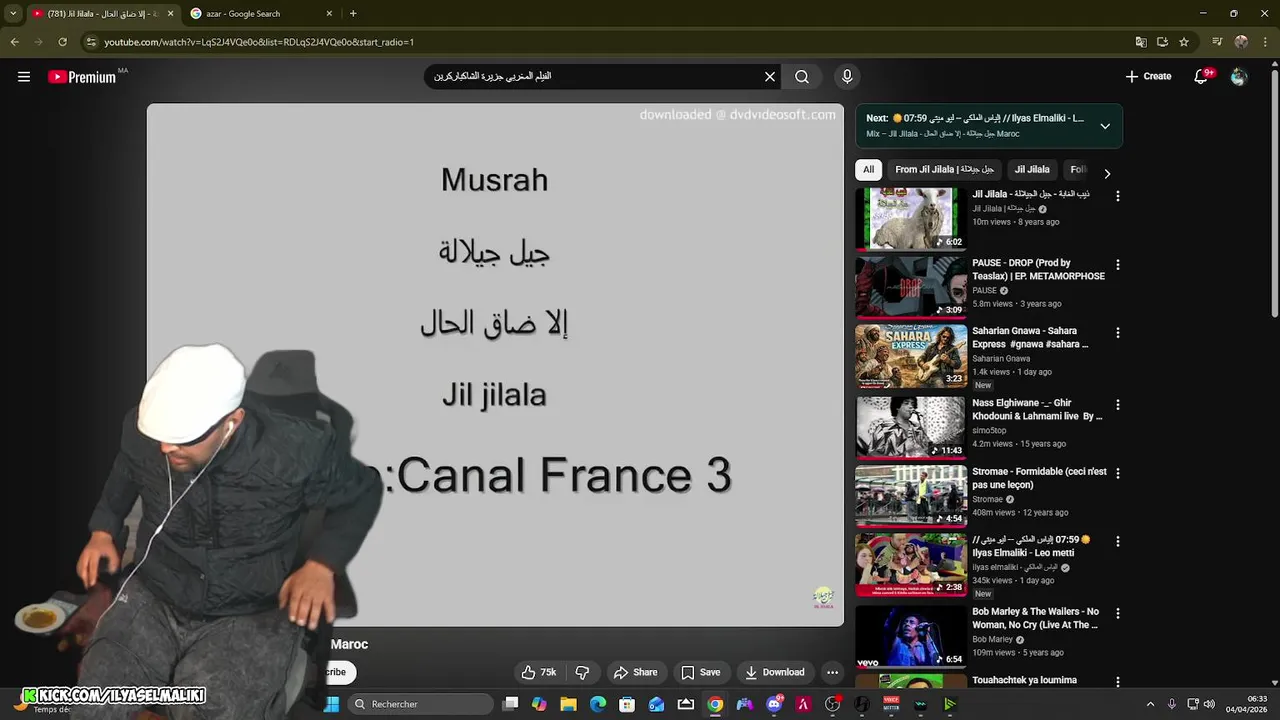The height and width of the screenshot is (720, 1280).
Task: Translate this page icon in address bar
Action: pos(1141,42)
